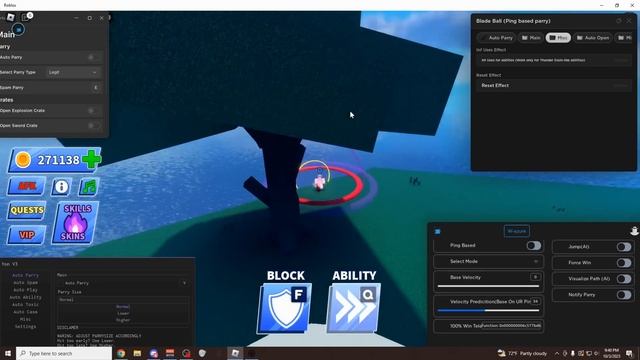Select the Misc tab in Blade Ball panel
This screenshot has width=640, height=360.
click(558, 38)
